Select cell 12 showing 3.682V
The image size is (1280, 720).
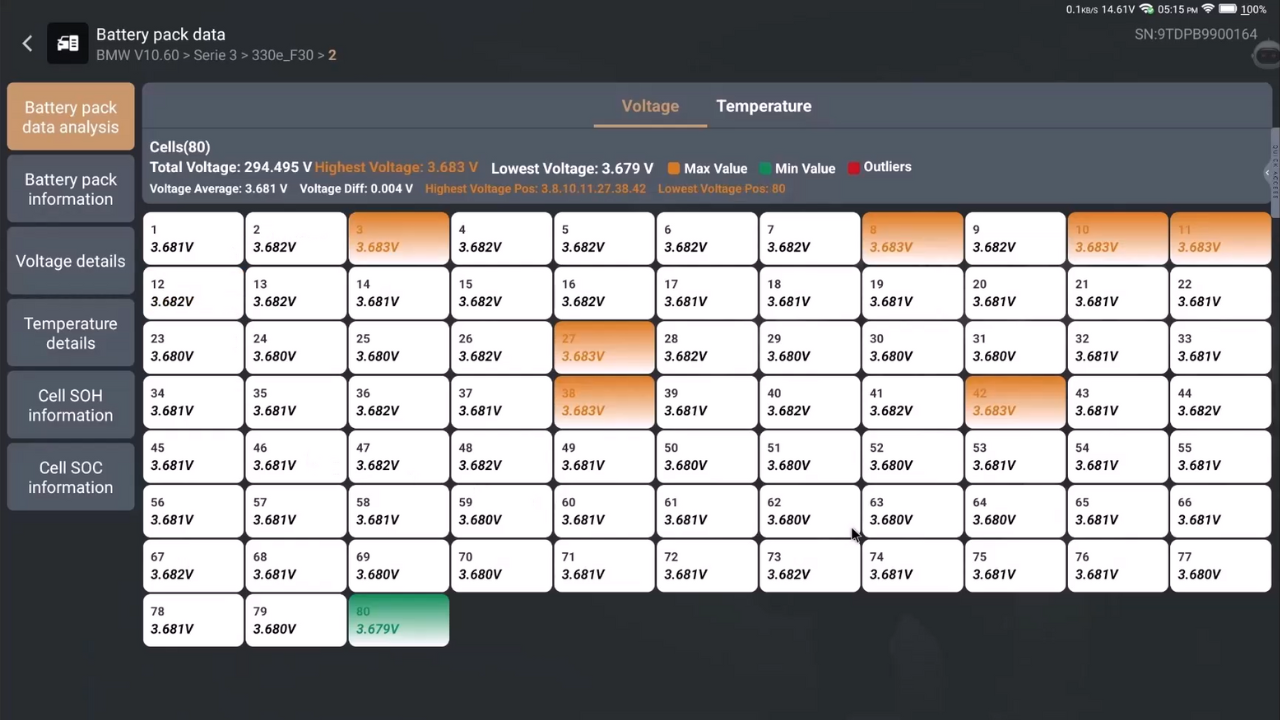[193, 293]
